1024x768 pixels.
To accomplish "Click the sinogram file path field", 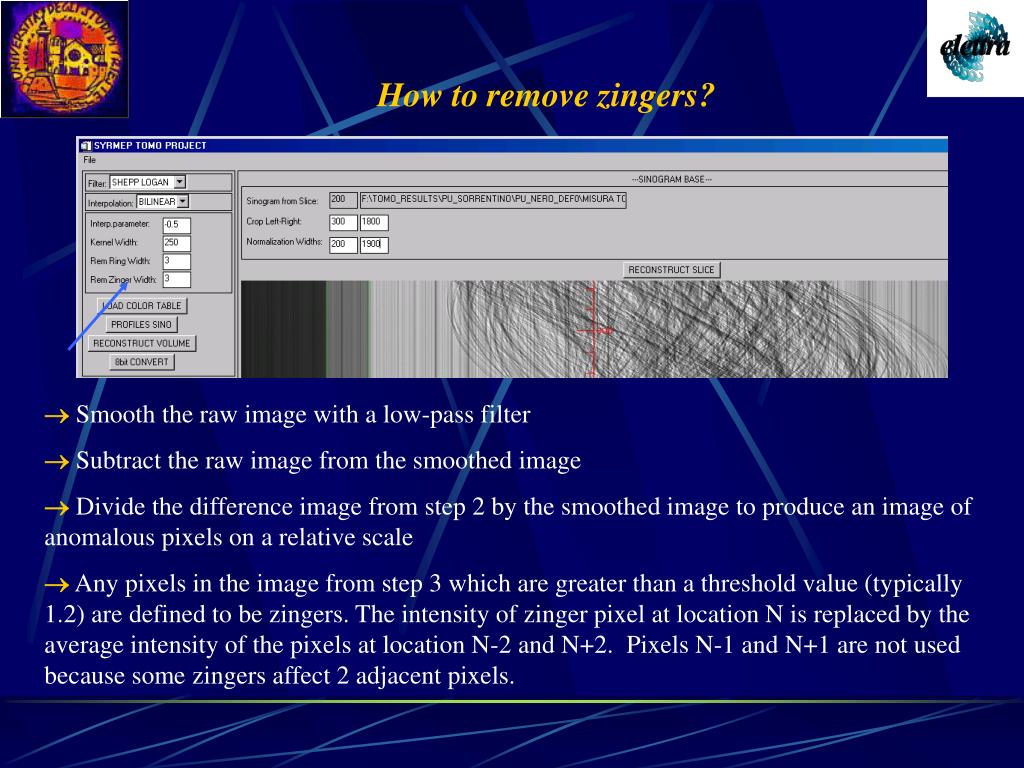I will coord(493,200).
